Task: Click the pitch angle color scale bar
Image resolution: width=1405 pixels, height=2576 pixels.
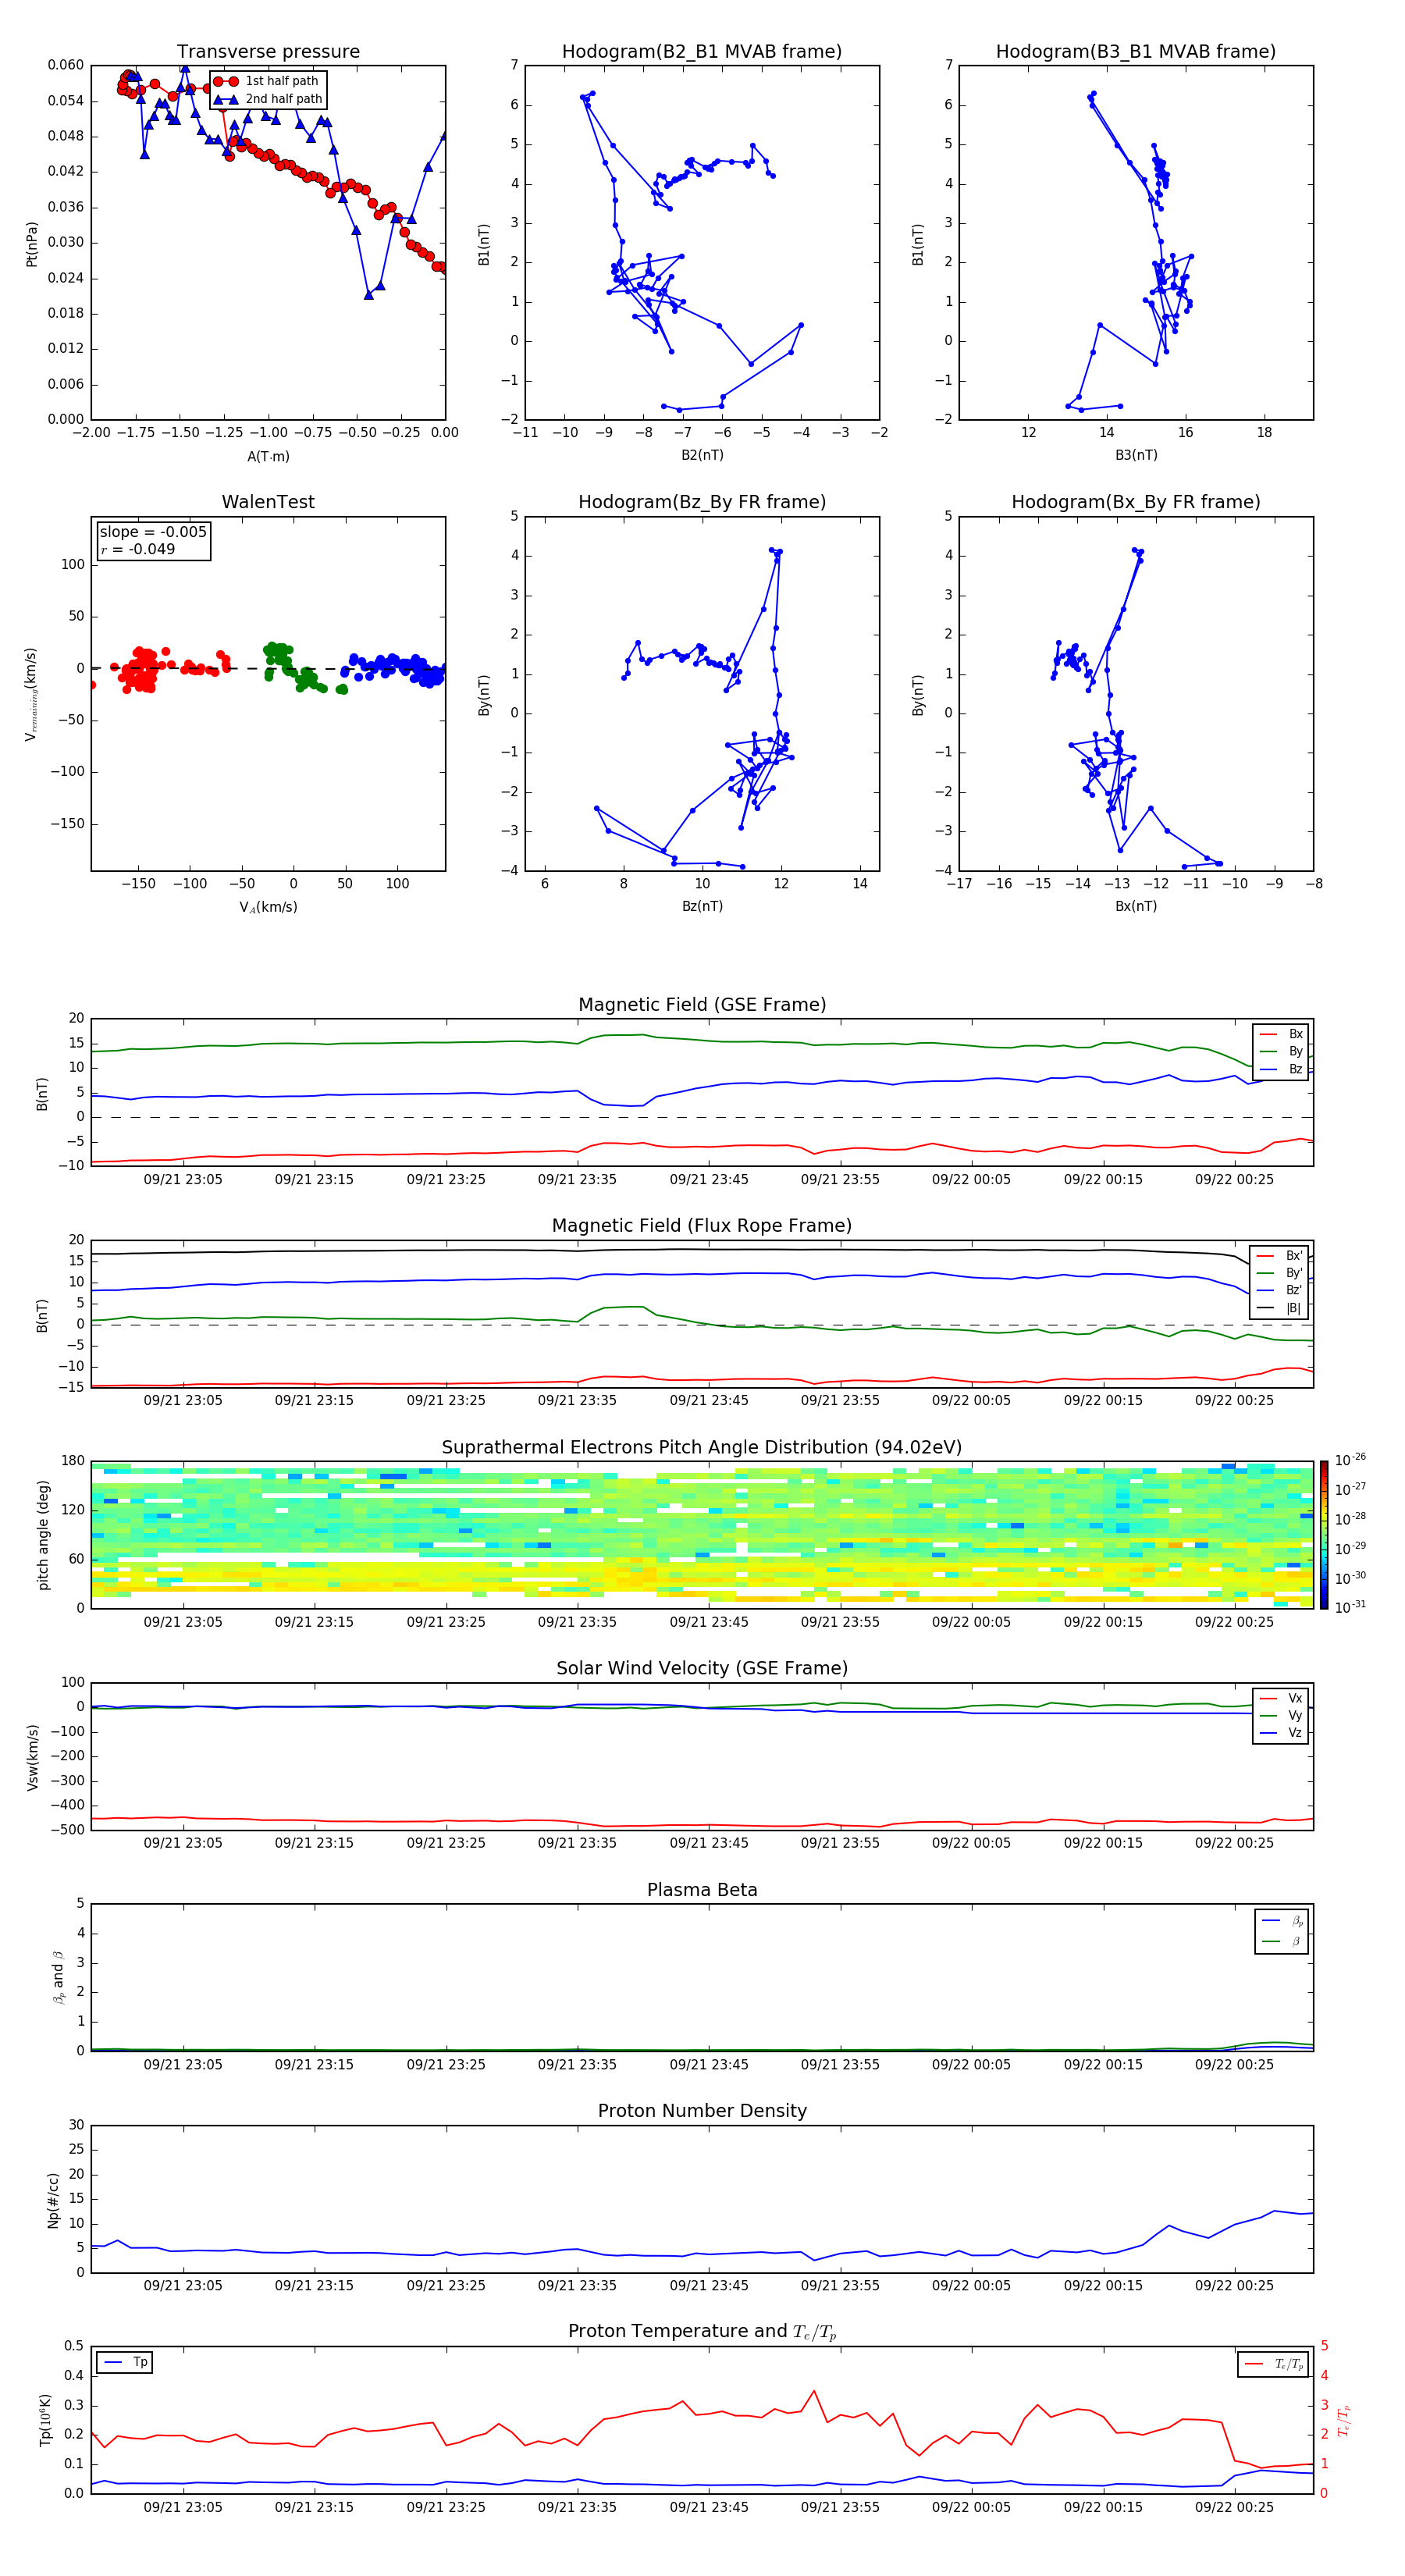Action: click(1324, 1535)
